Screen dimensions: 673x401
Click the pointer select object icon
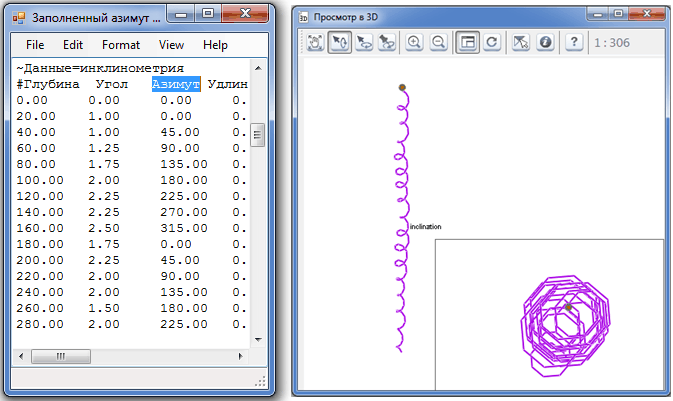tap(520, 42)
